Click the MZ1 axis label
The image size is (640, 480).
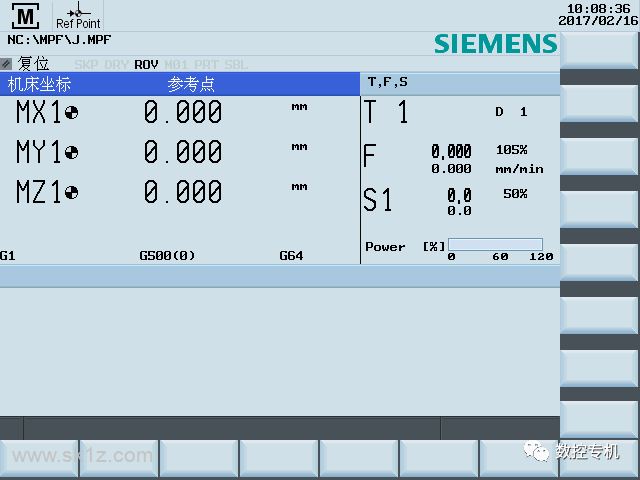coord(39,192)
